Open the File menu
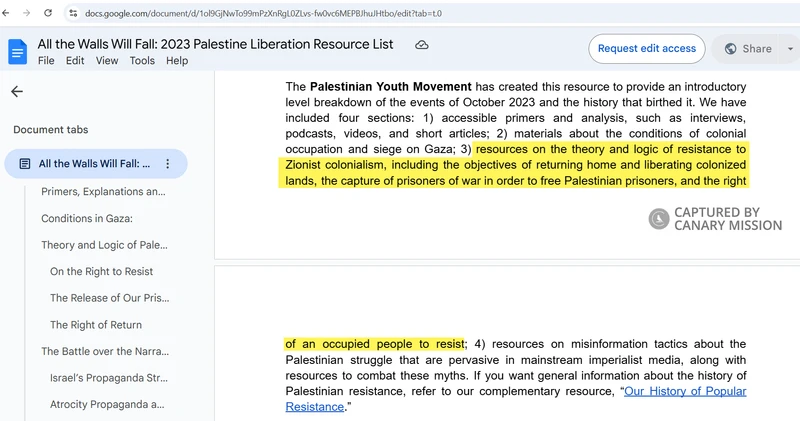Image resolution: width=800 pixels, height=421 pixels. (46, 61)
